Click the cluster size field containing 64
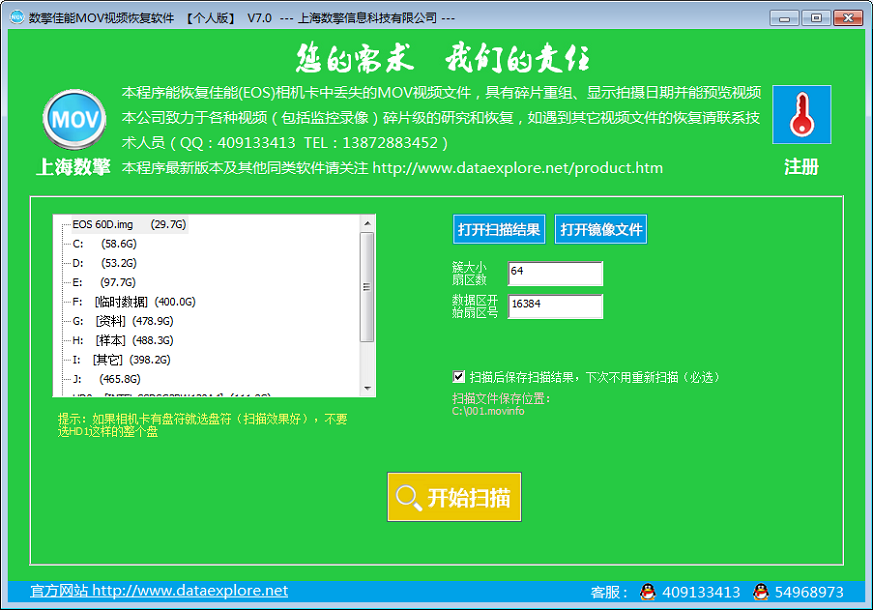Image resolution: width=873 pixels, height=610 pixels. pos(555,273)
